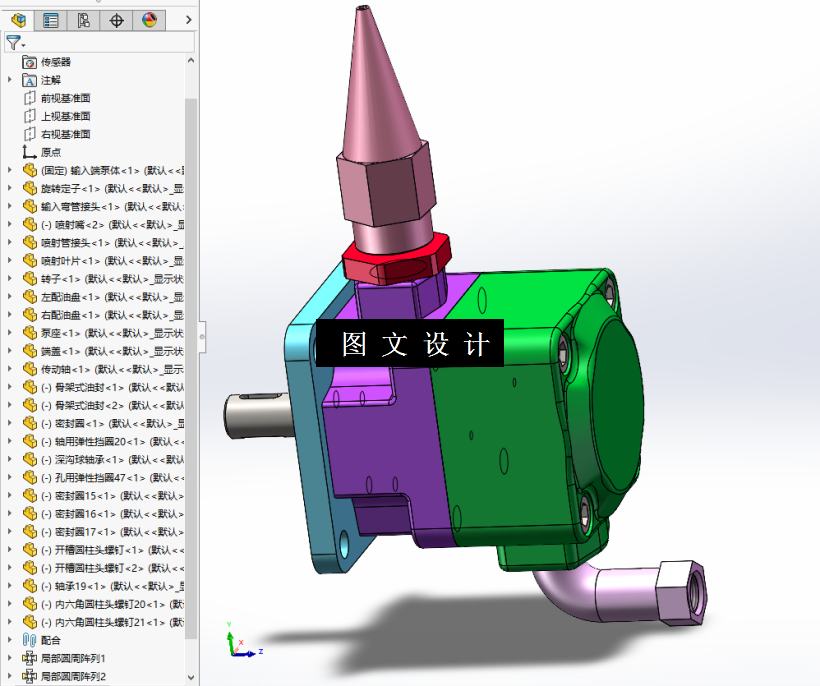Click the tree scrollbar up arrow
820x686 pixels.
[x=191, y=61]
